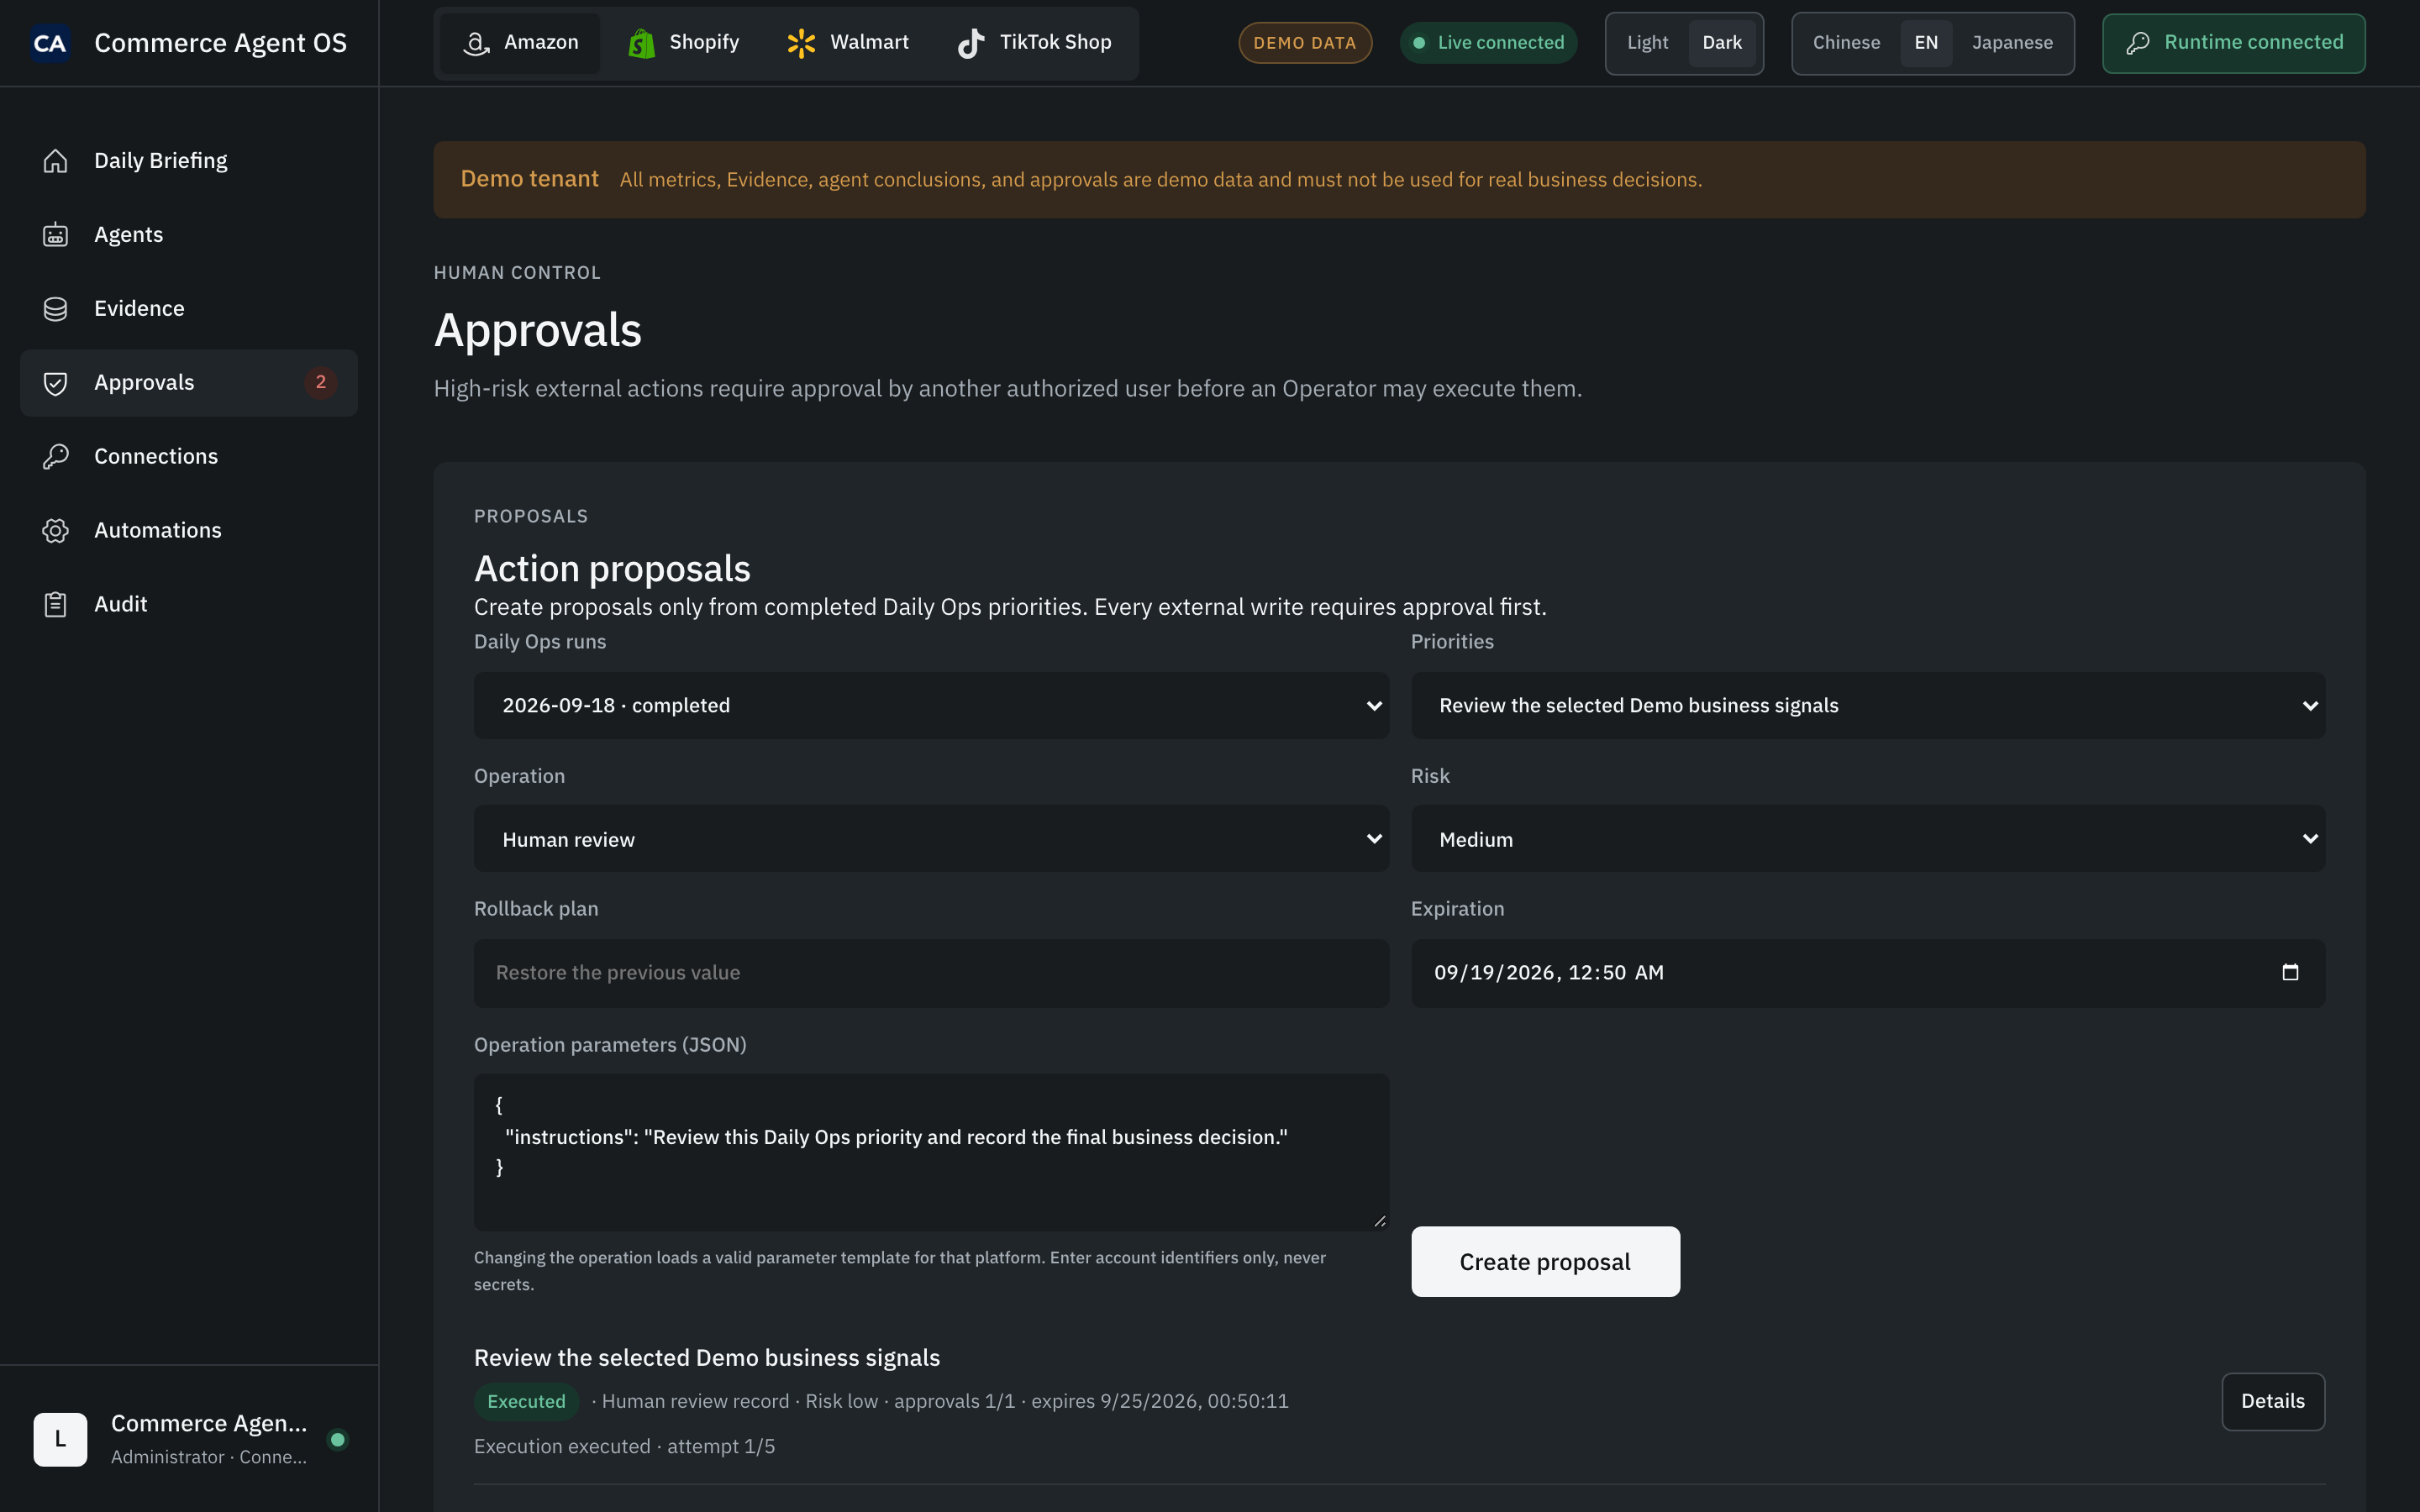This screenshot has height=1512, width=2420.
Task: Click the DEMO DATA badge
Action: tap(1305, 43)
